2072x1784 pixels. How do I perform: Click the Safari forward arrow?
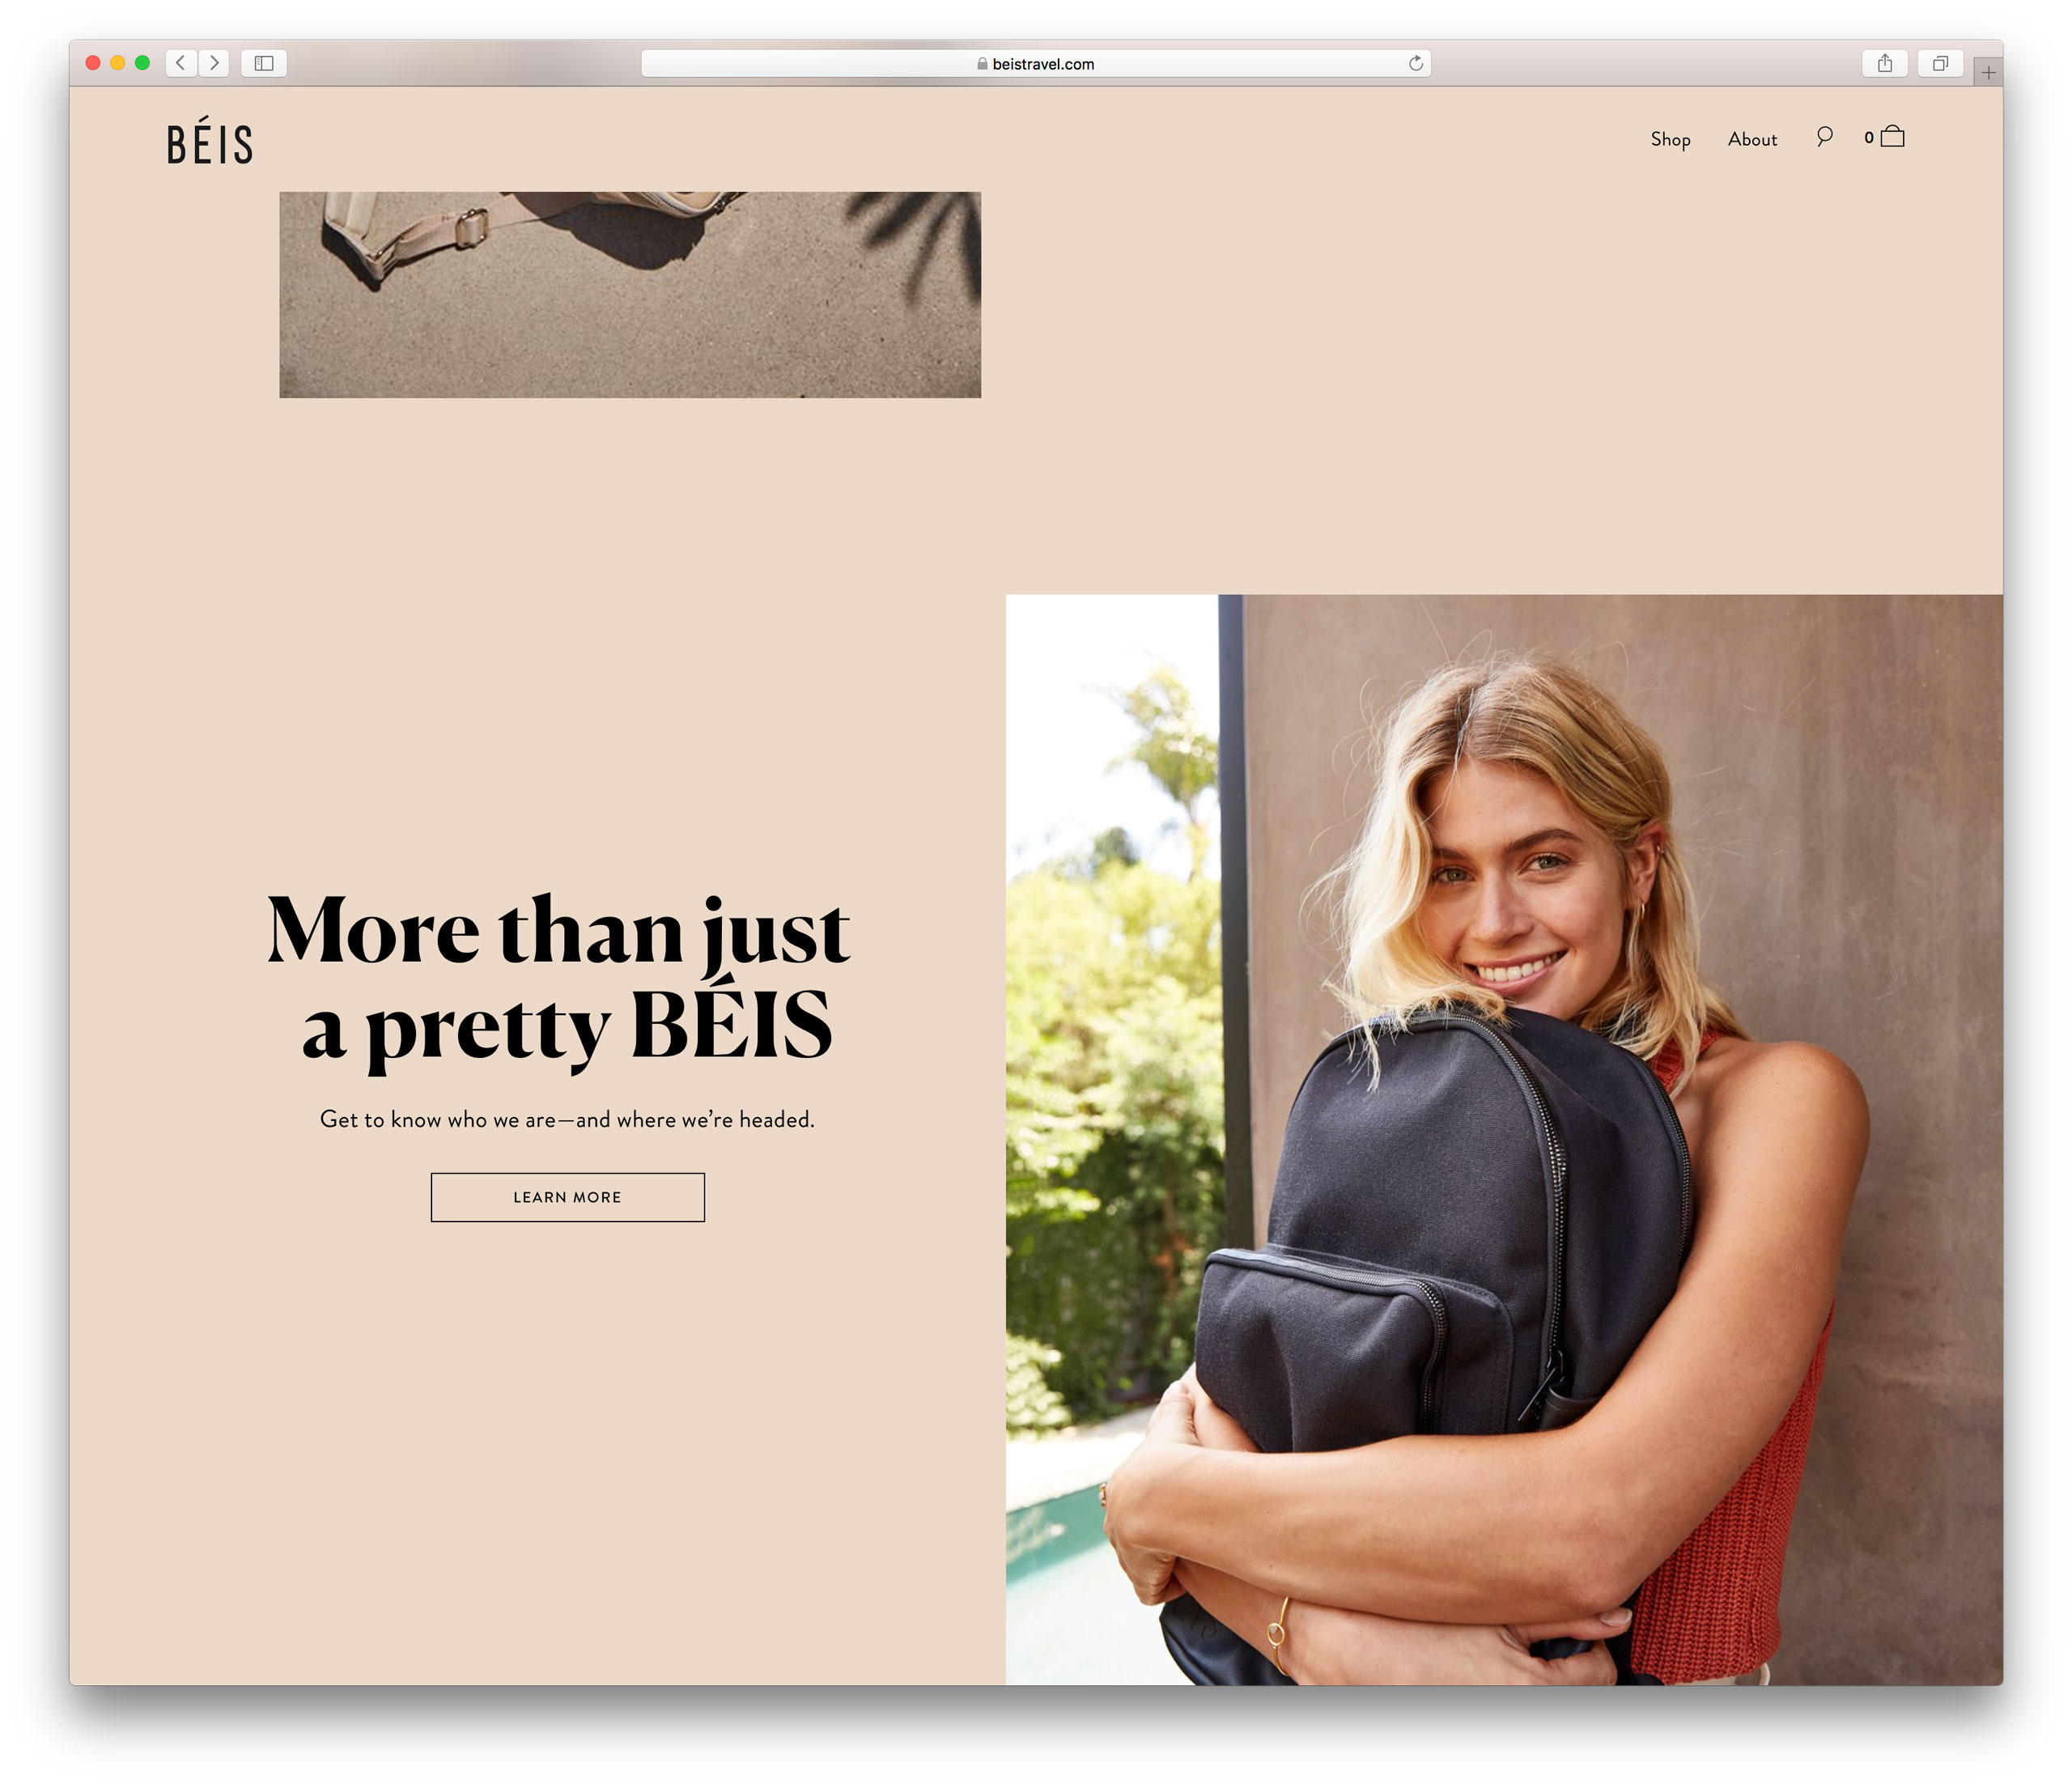click(214, 63)
